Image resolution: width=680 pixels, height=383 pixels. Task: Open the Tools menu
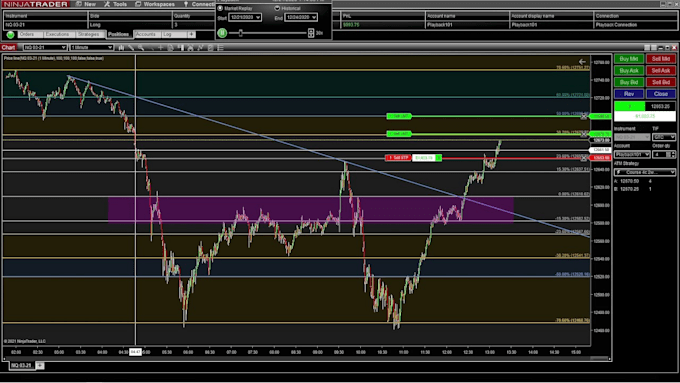tap(115, 4)
